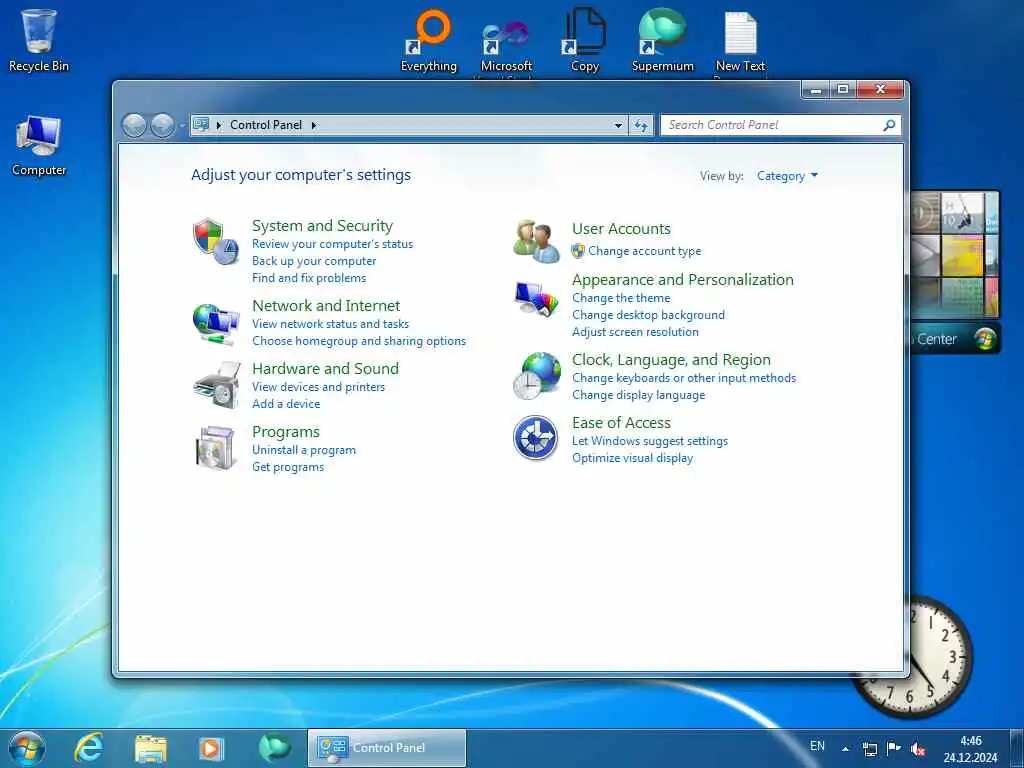Open the Copy desktop shortcut
The height and width of the screenshot is (768, 1024).
point(584,40)
